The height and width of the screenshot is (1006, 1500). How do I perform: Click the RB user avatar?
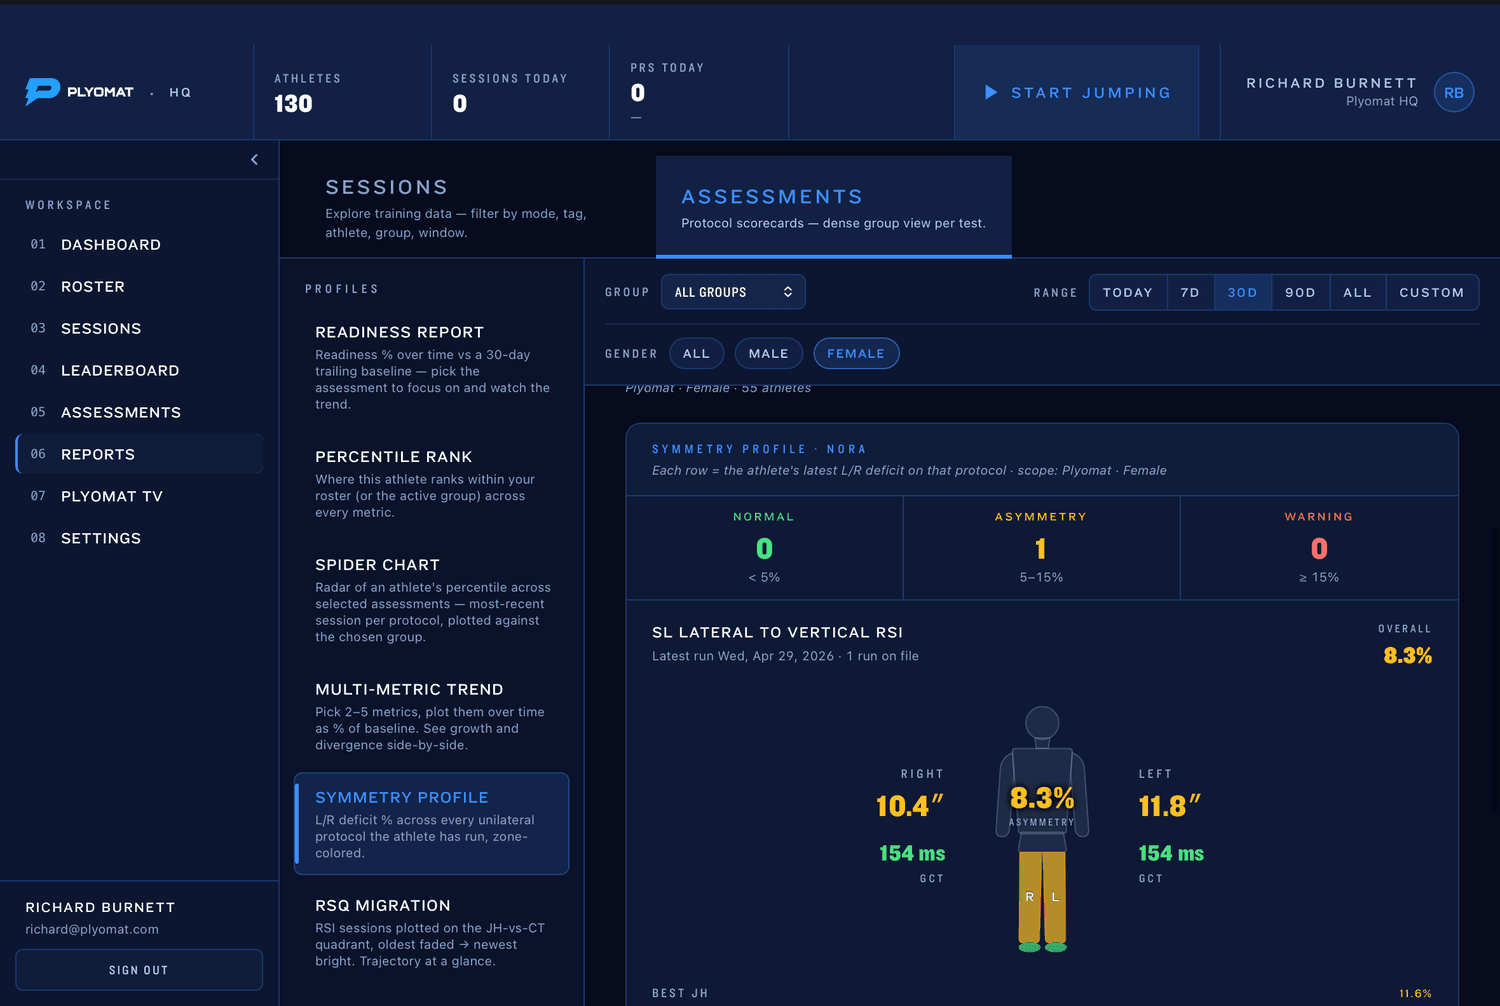point(1454,93)
